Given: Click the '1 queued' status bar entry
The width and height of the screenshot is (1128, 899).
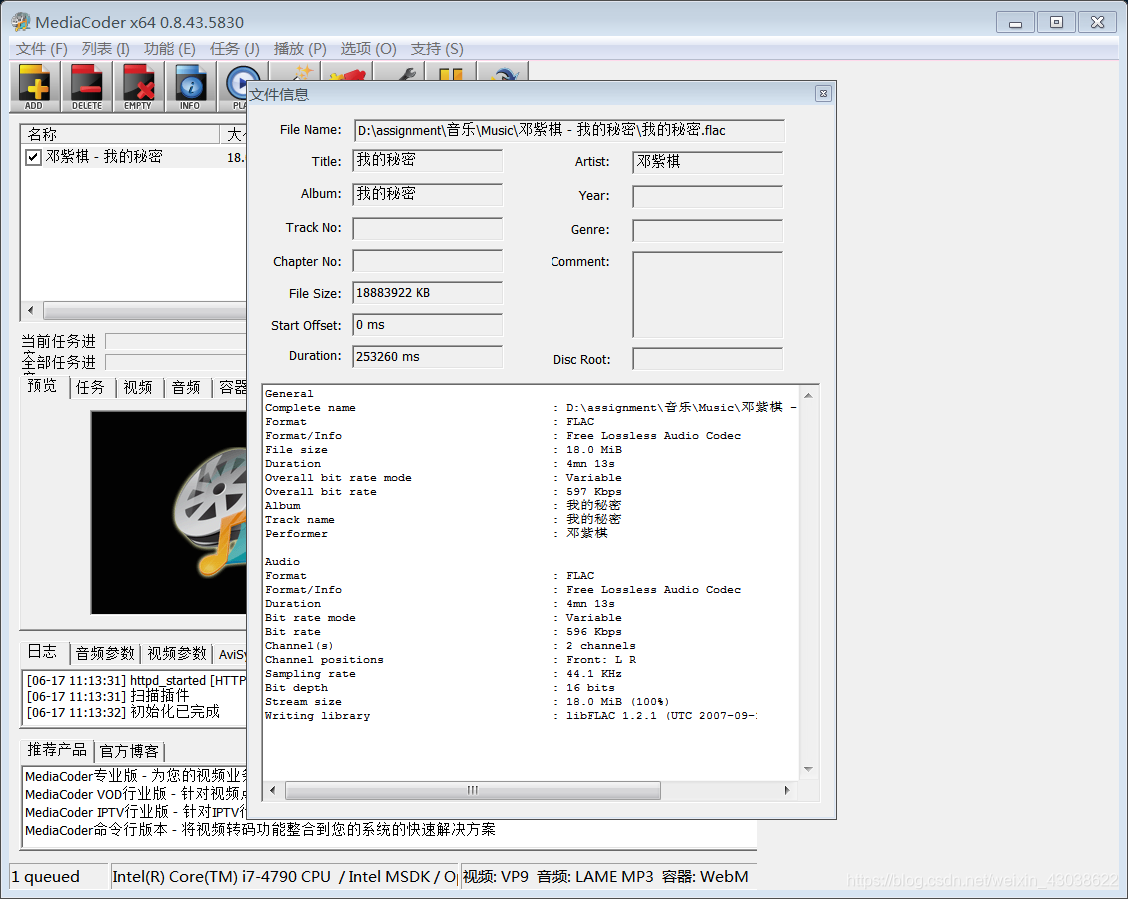Looking at the screenshot, I should [x=59, y=877].
